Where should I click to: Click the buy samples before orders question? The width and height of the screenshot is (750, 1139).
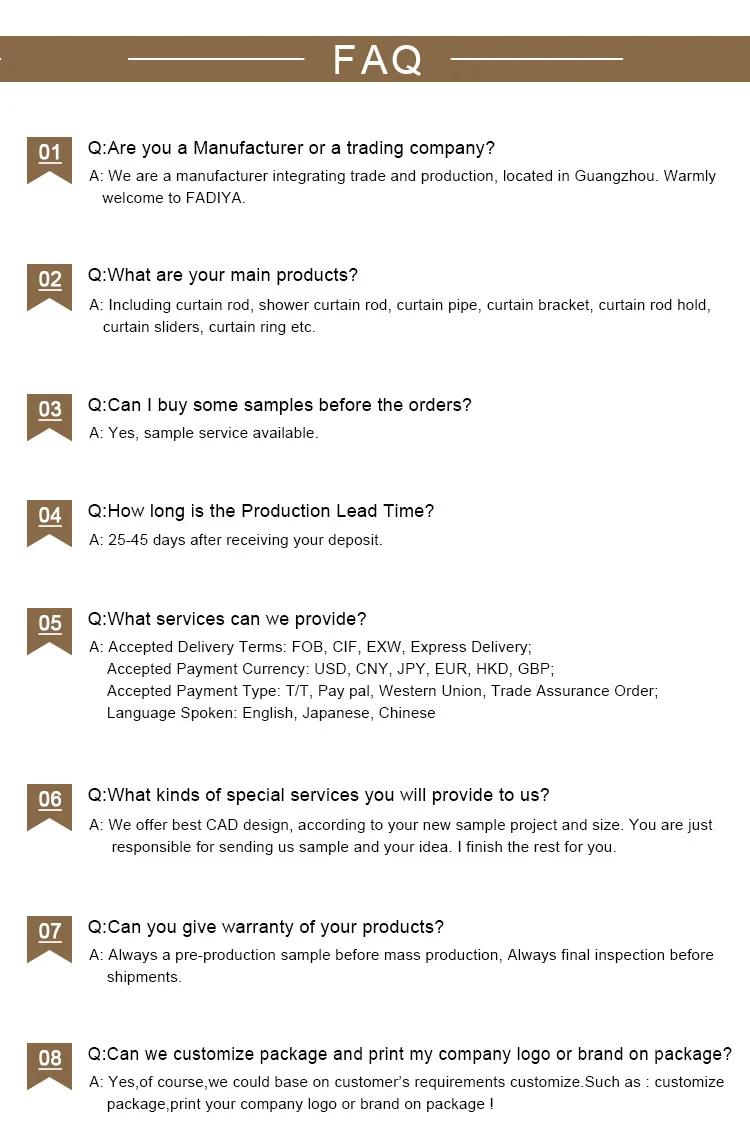coord(279,405)
